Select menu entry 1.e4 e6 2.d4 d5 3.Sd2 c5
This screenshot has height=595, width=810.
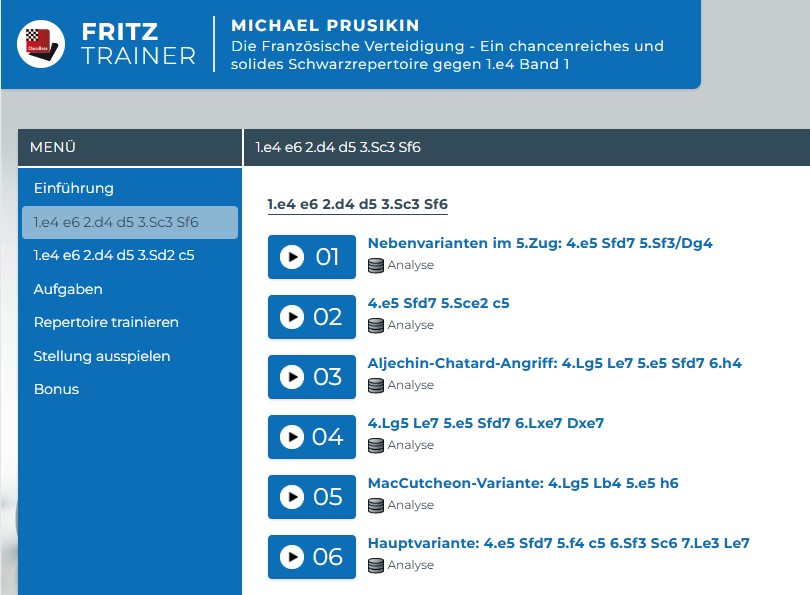pos(113,255)
